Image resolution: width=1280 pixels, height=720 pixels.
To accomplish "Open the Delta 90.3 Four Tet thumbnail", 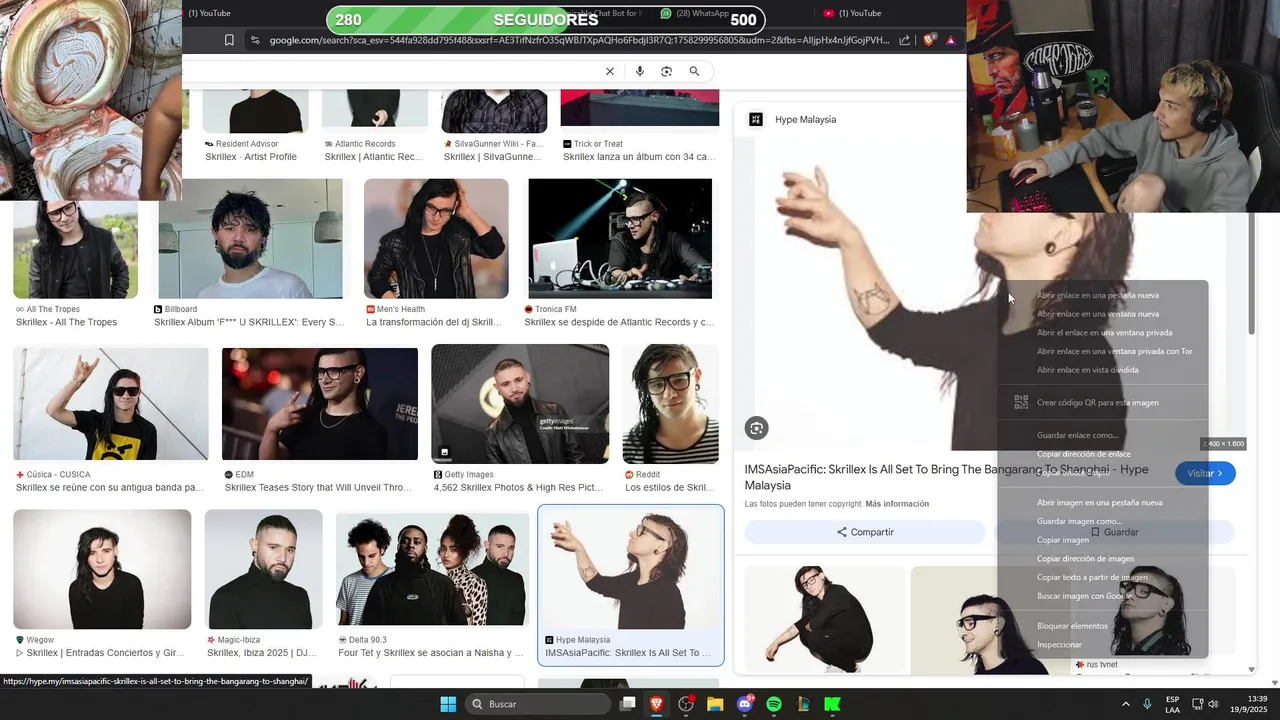I will click(x=432, y=569).
